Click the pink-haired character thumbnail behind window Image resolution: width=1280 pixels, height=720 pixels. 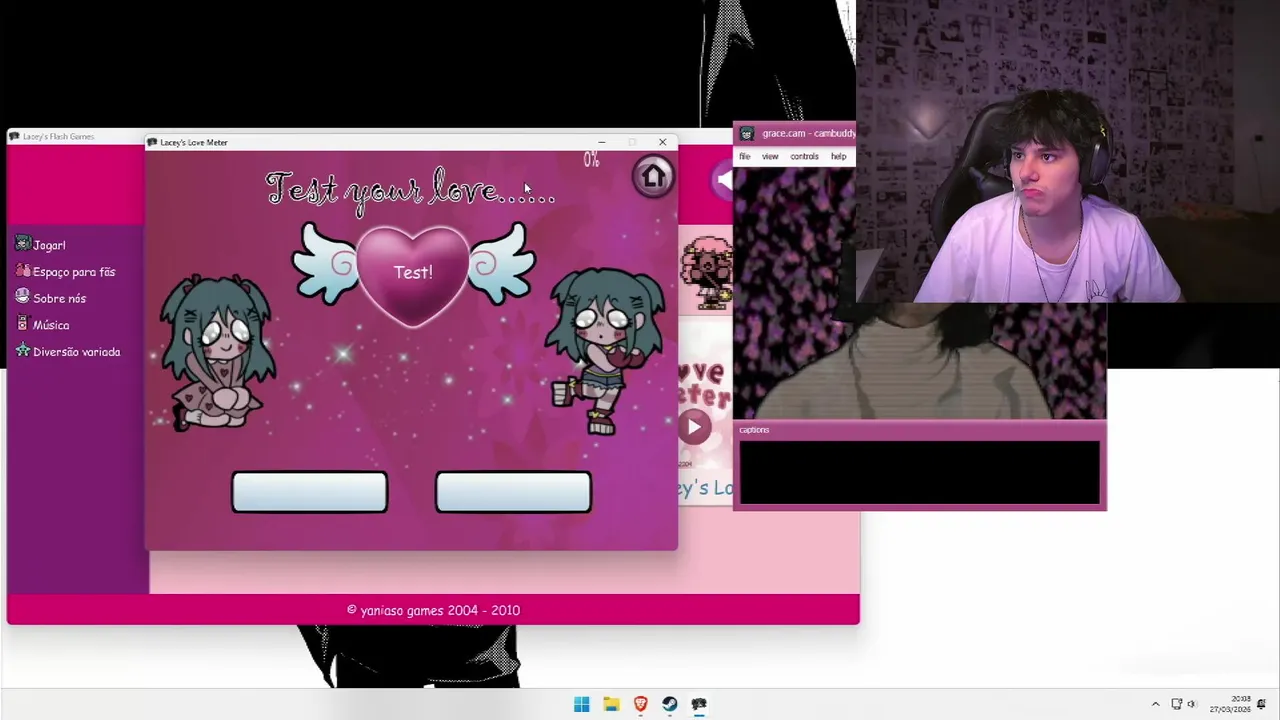tap(706, 272)
